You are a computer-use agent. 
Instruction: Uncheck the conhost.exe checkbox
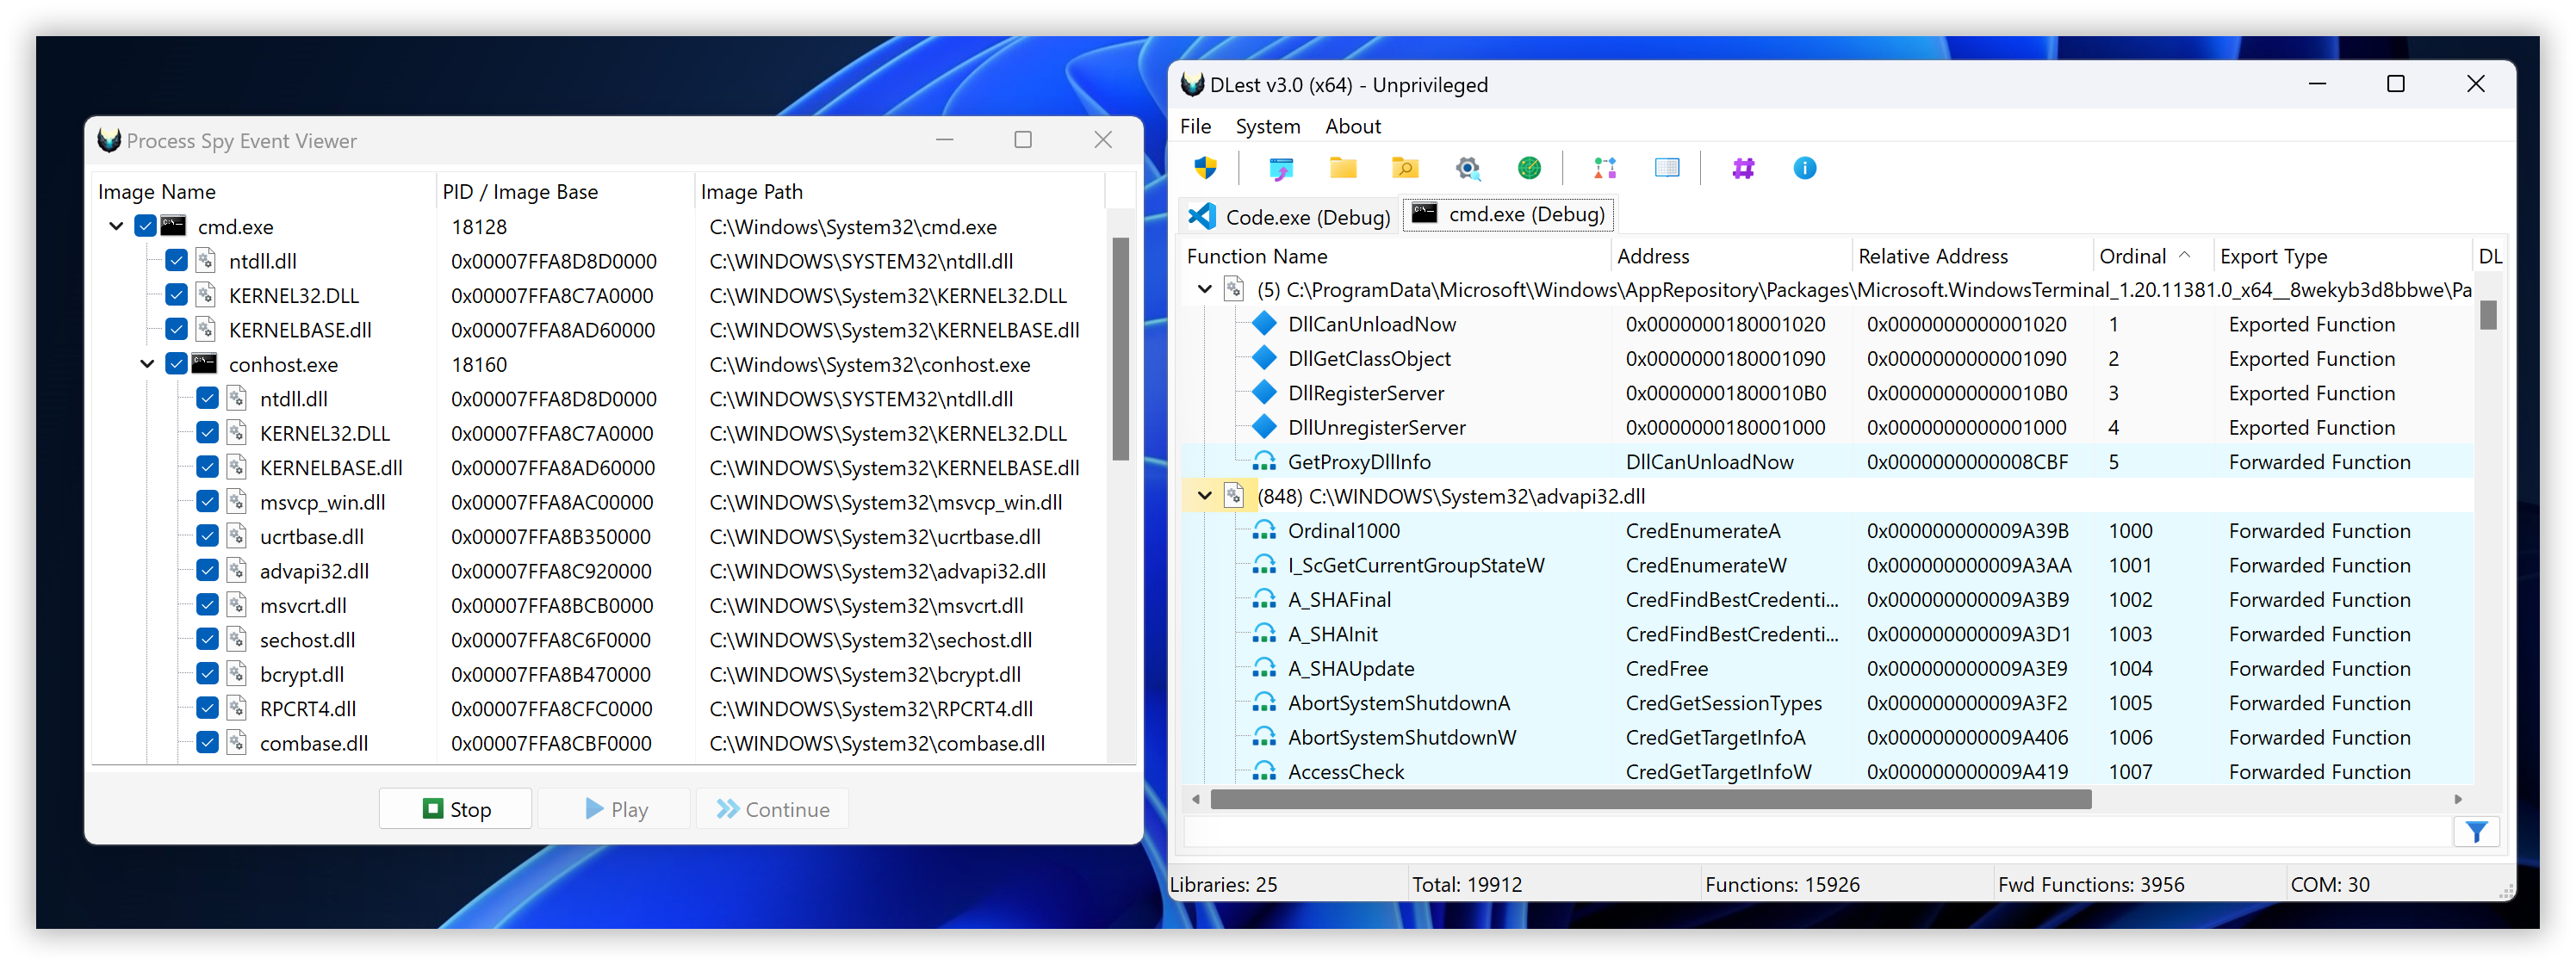177,364
